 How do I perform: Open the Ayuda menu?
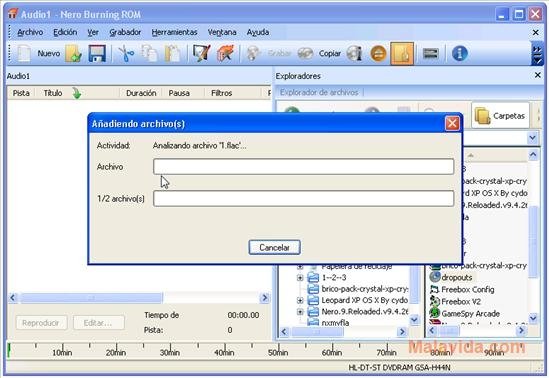tap(258, 32)
